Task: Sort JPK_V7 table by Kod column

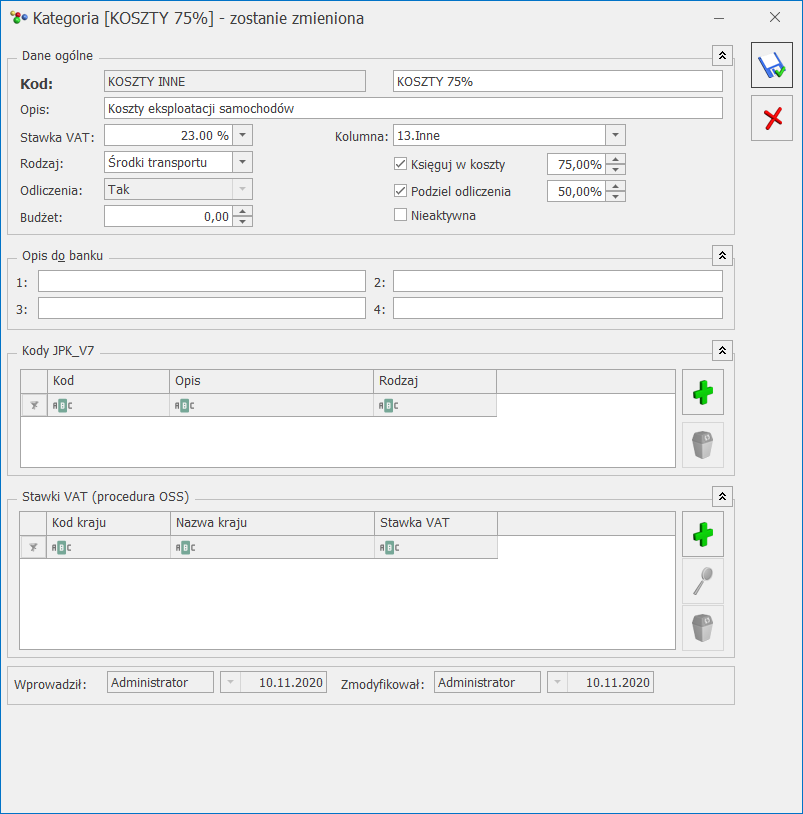Action: (108, 381)
